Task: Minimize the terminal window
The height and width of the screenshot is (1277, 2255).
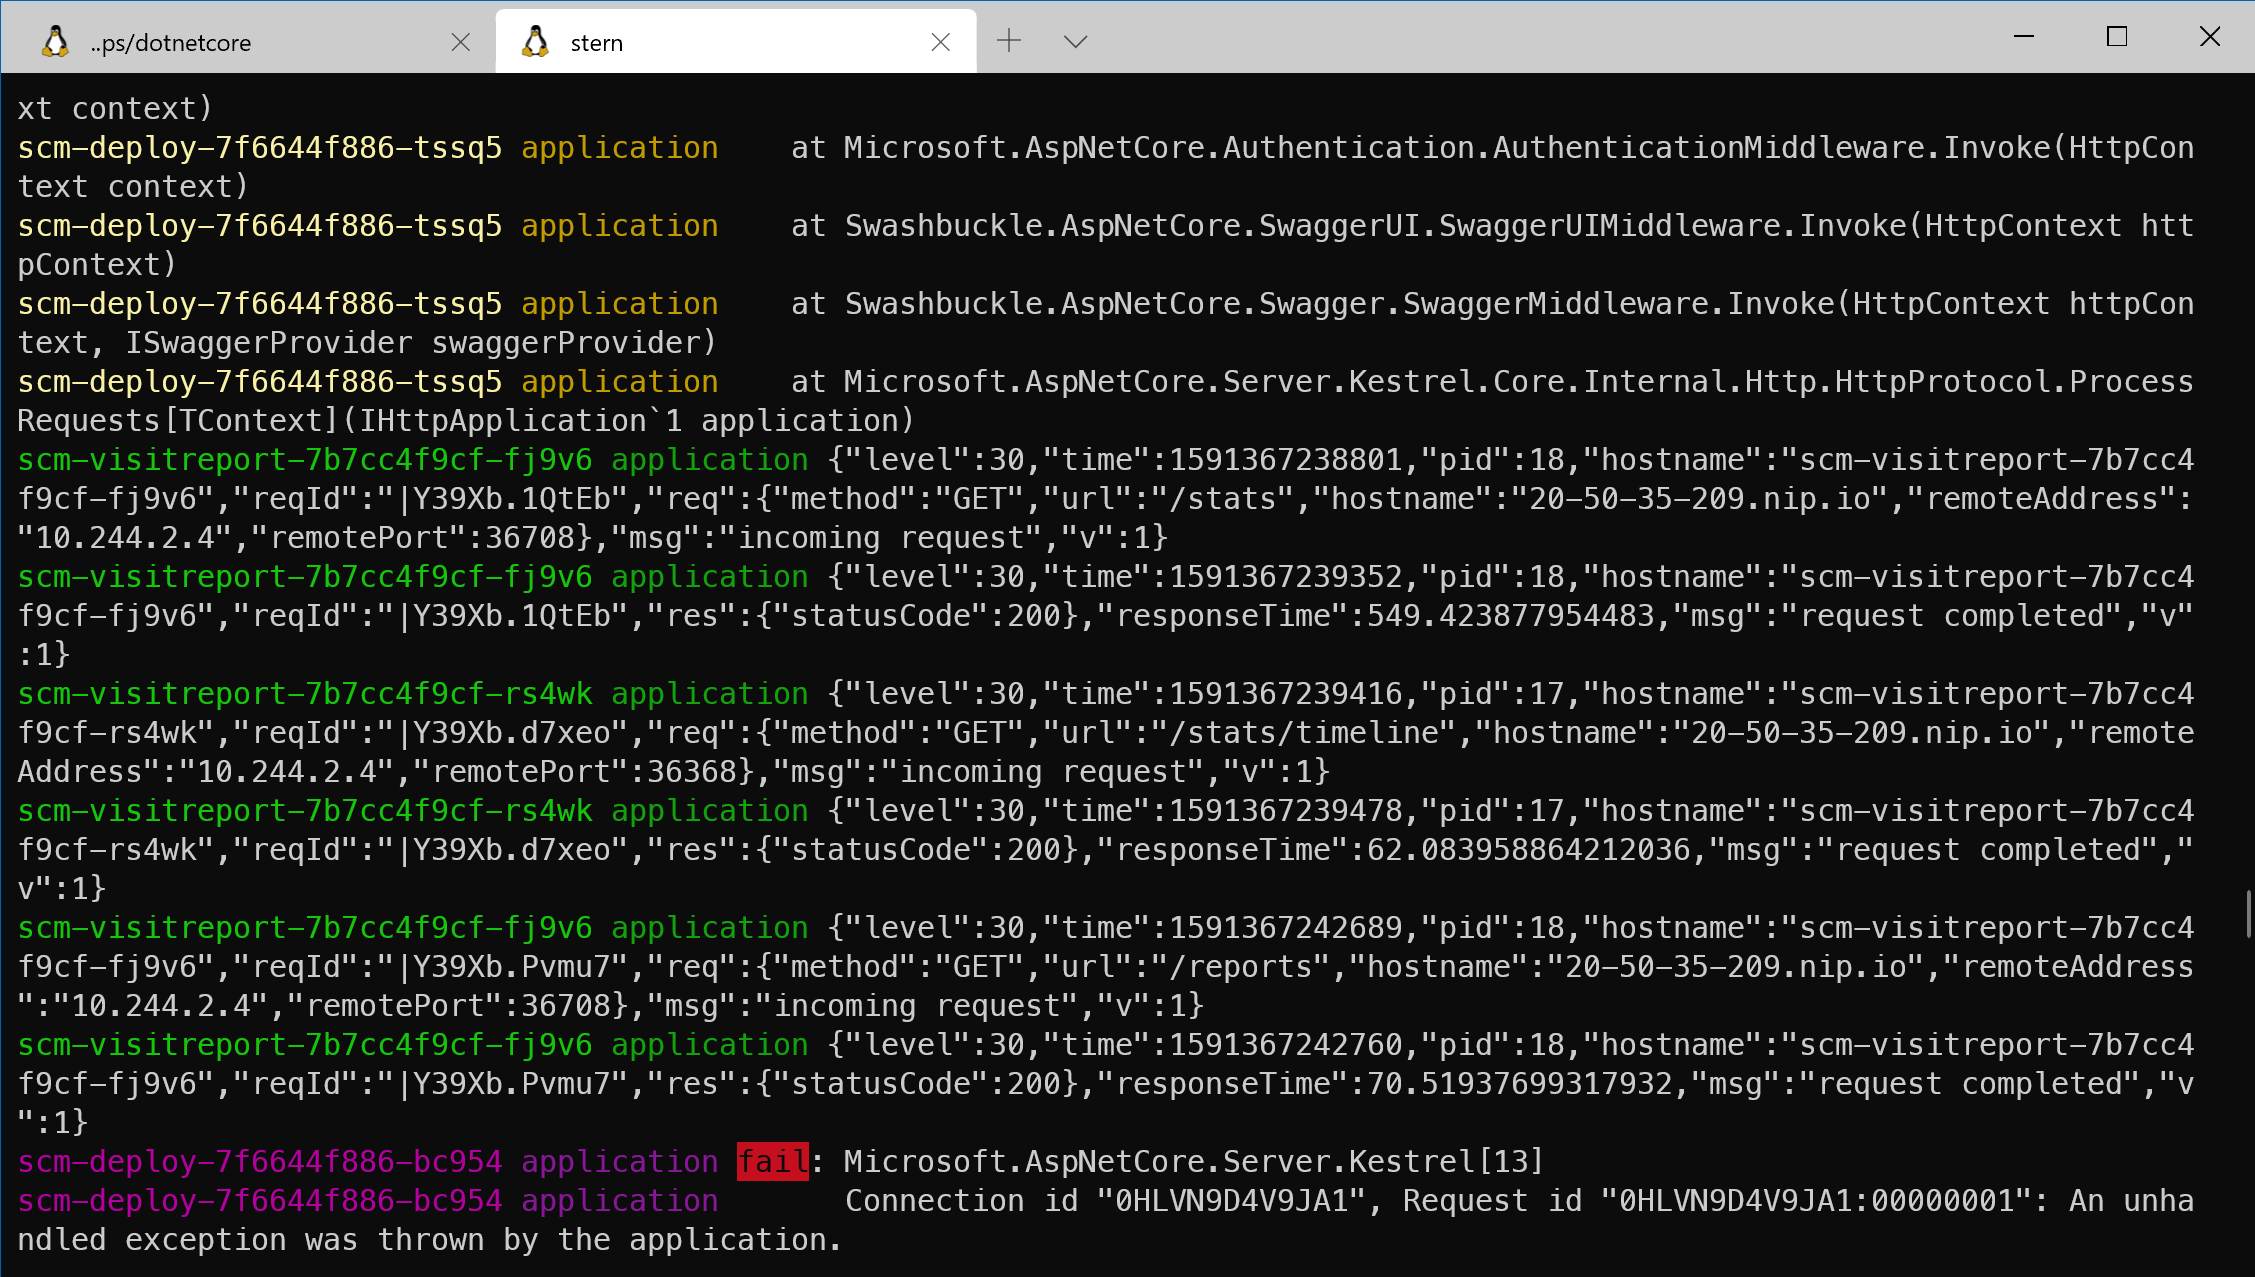Action: pos(2022,37)
